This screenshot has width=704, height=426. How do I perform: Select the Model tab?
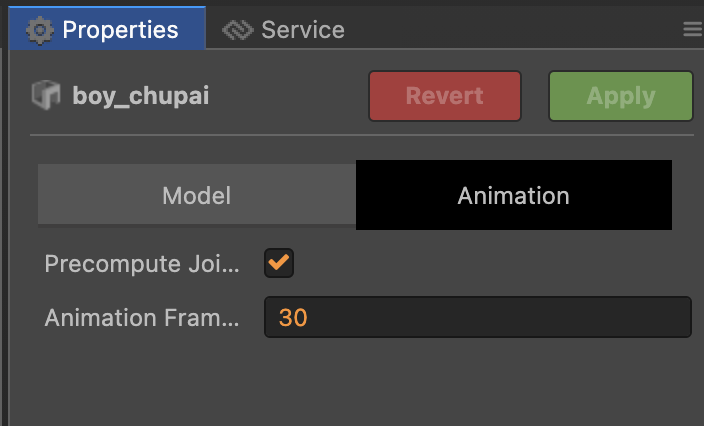pos(196,195)
